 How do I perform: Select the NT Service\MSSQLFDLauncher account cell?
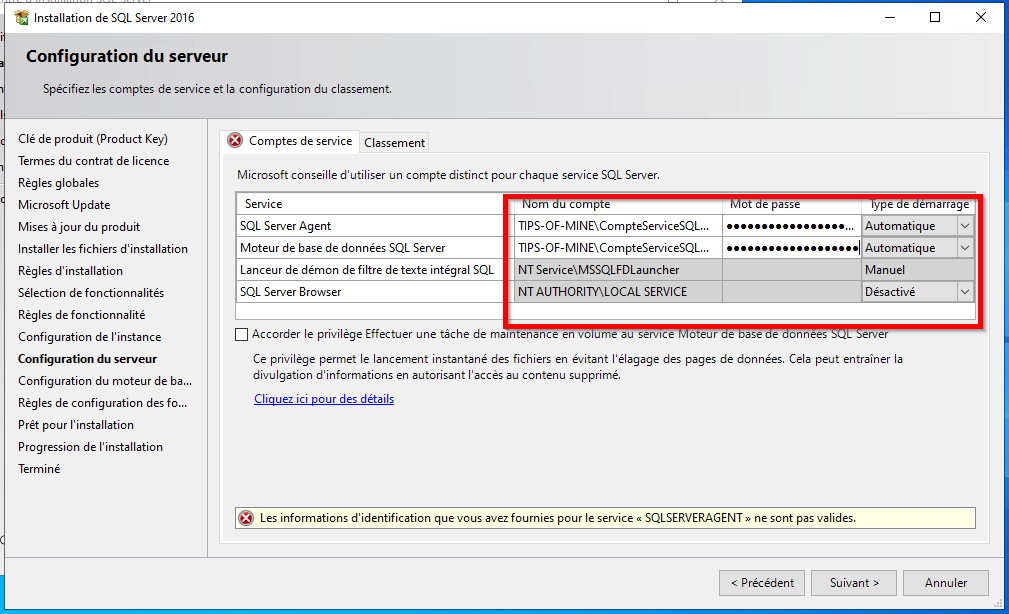point(618,270)
